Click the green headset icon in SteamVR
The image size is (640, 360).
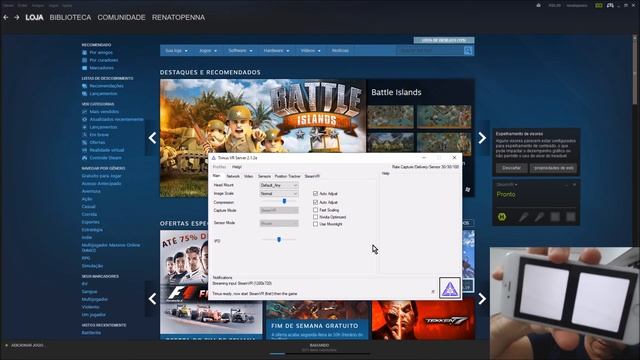(x=502, y=217)
